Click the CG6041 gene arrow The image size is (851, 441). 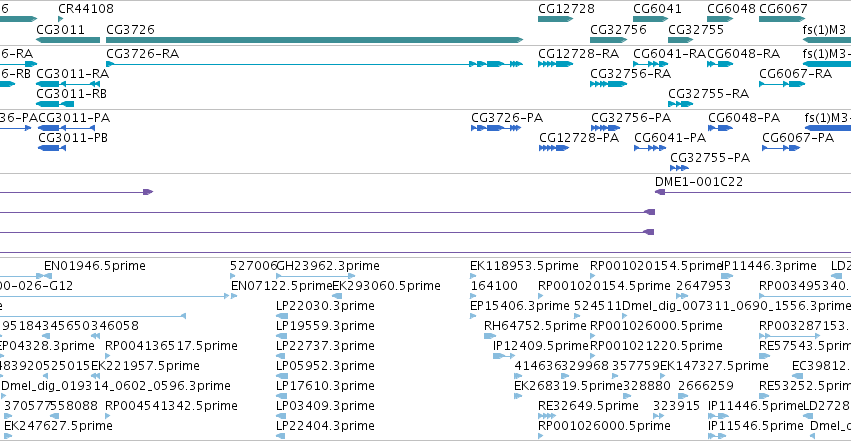[651, 19]
